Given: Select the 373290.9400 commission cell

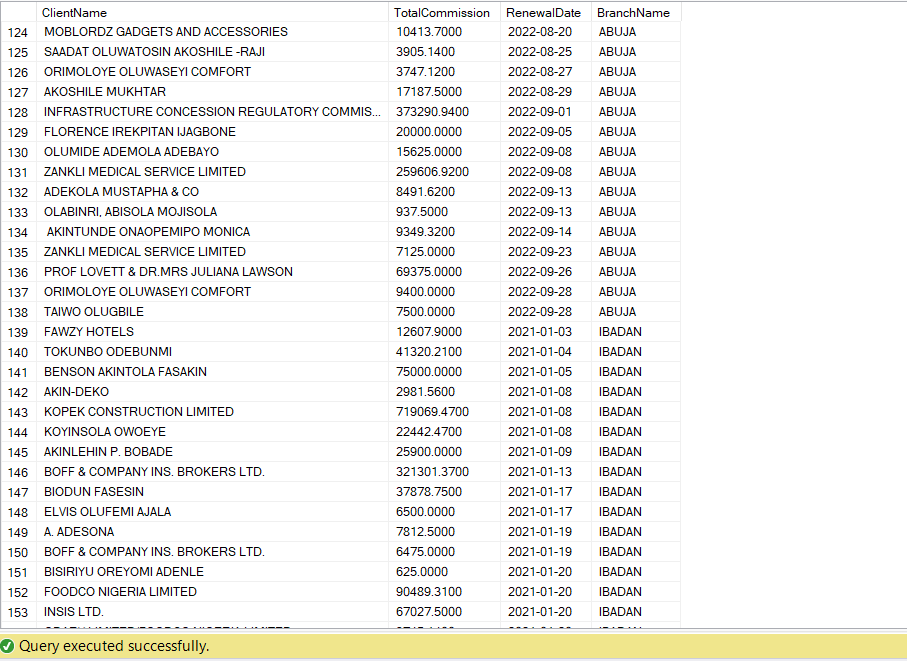Looking at the screenshot, I should 444,112.
